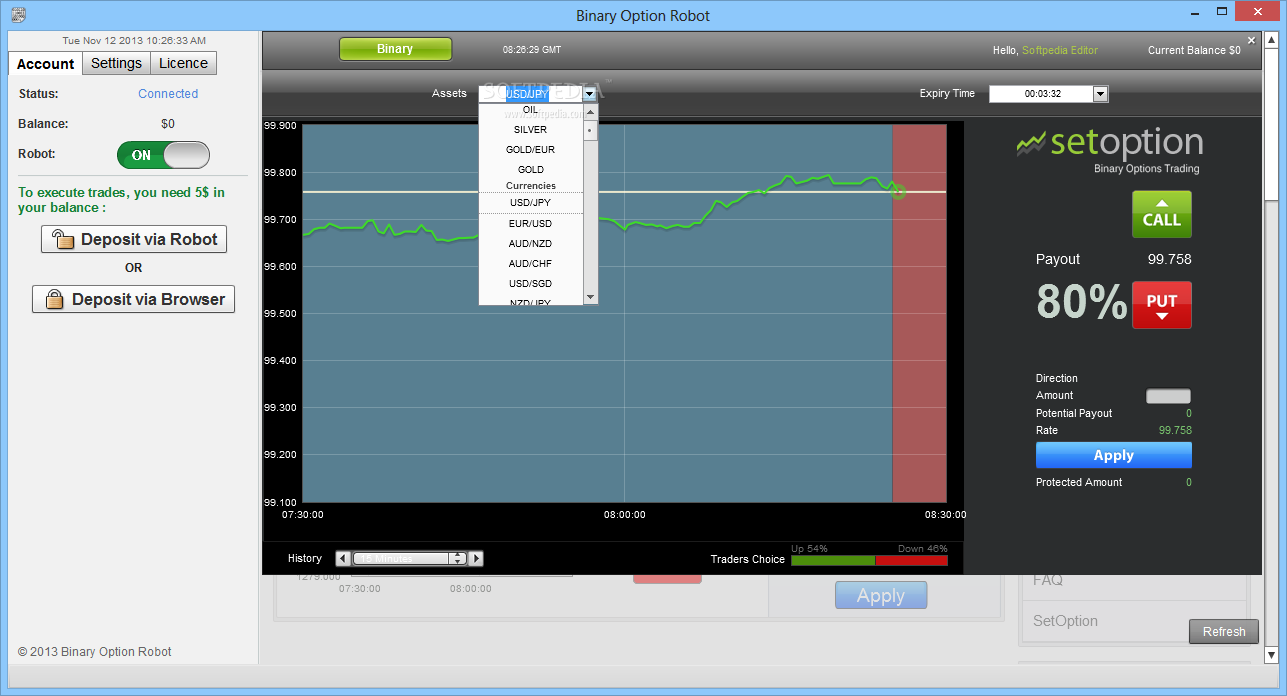Close the trading panel with the X icon
This screenshot has height=696, width=1287.
pyautogui.click(x=1251, y=41)
